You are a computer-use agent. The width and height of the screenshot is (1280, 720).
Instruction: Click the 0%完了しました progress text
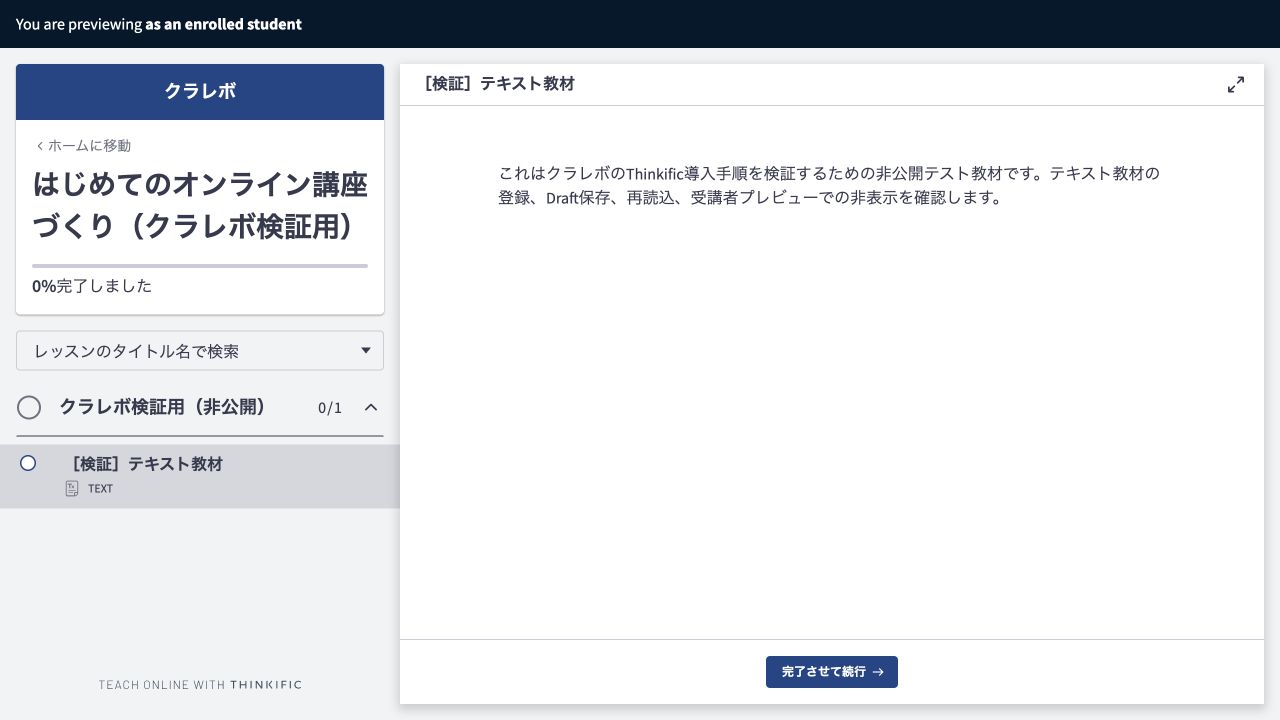click(x=92, y=286)
